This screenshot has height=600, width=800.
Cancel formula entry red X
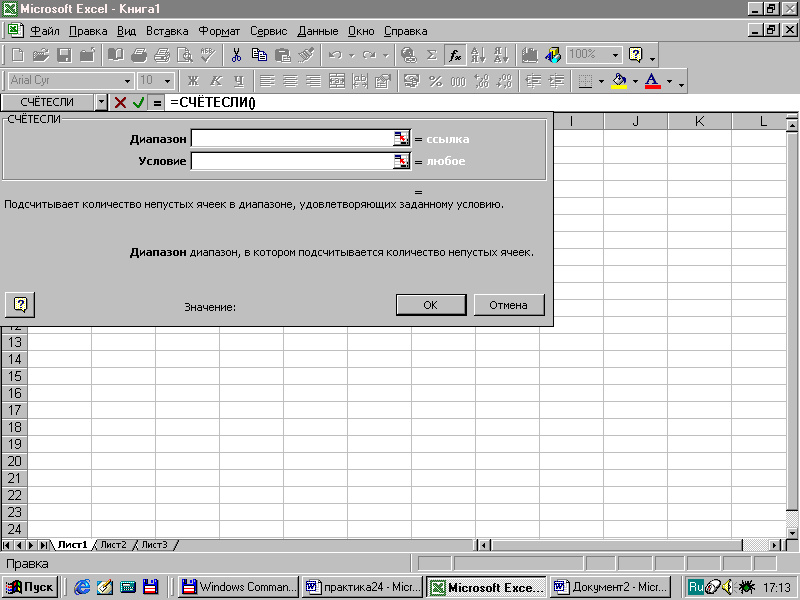[x=120, y=103]
